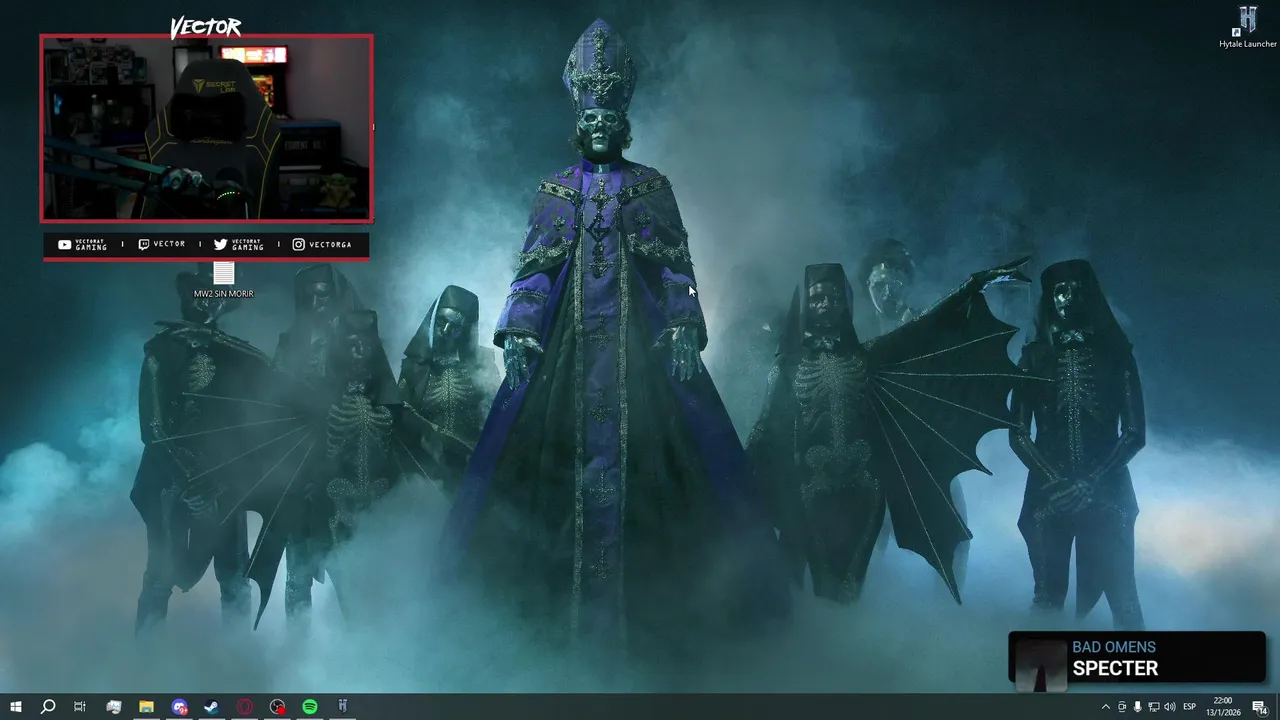
Task: Show hidden system tray icons
Action: click(x=1105, y=707)
